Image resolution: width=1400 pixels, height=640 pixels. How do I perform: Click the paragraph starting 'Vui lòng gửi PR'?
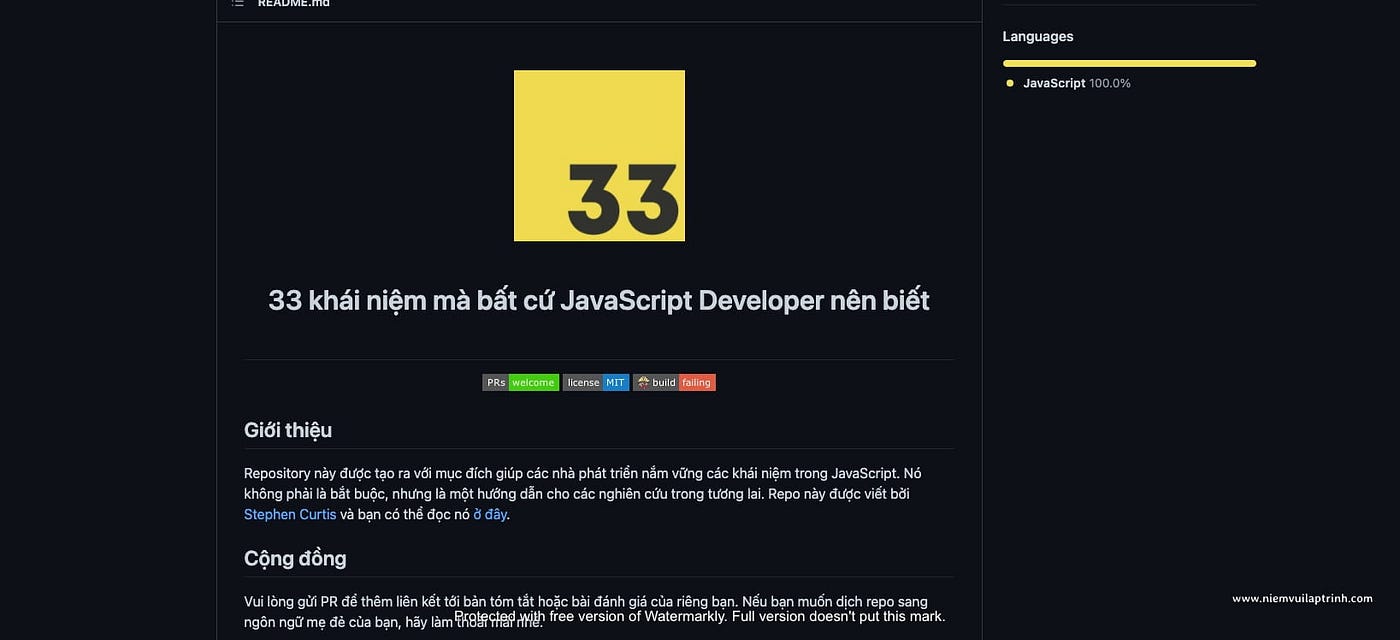586,611
